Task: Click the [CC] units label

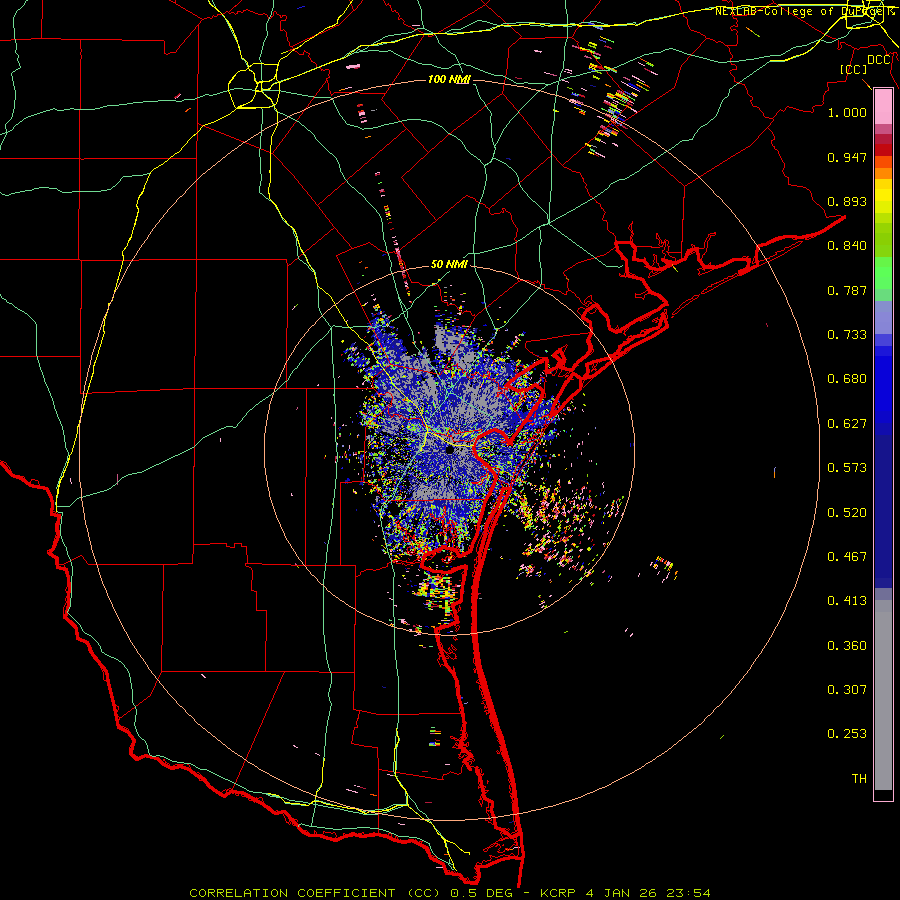Action: 854,69
